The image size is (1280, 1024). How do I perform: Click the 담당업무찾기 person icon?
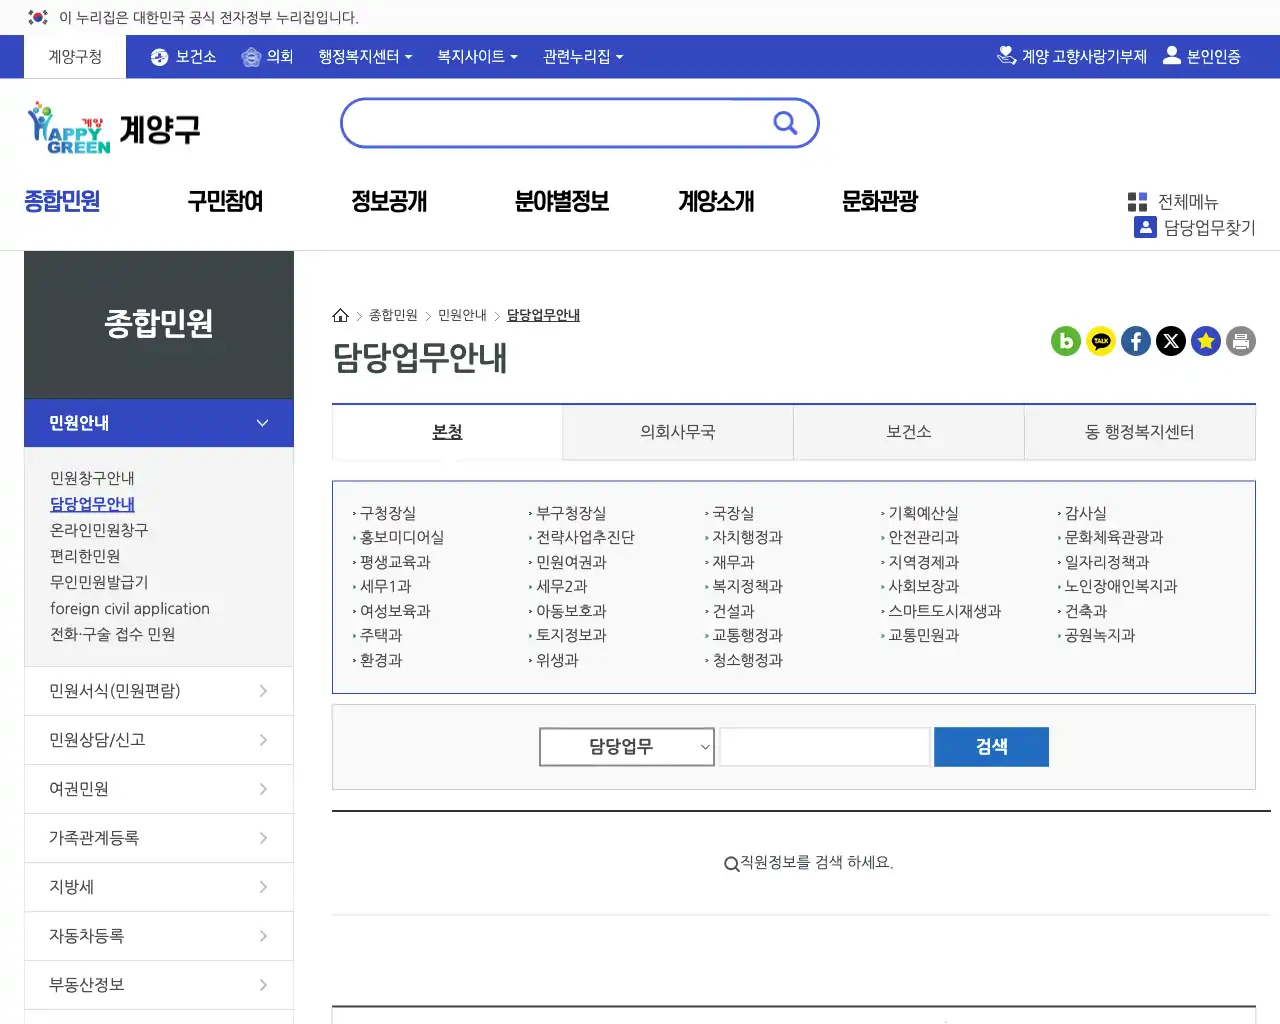click(x=1145, y=228)
